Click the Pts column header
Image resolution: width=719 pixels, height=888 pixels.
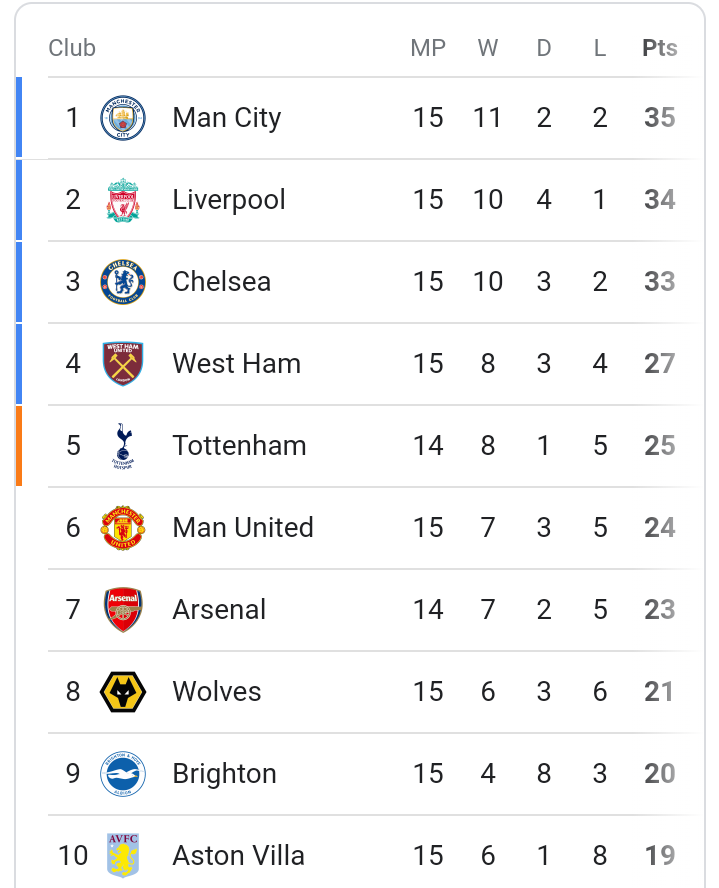tap(660, 48)
